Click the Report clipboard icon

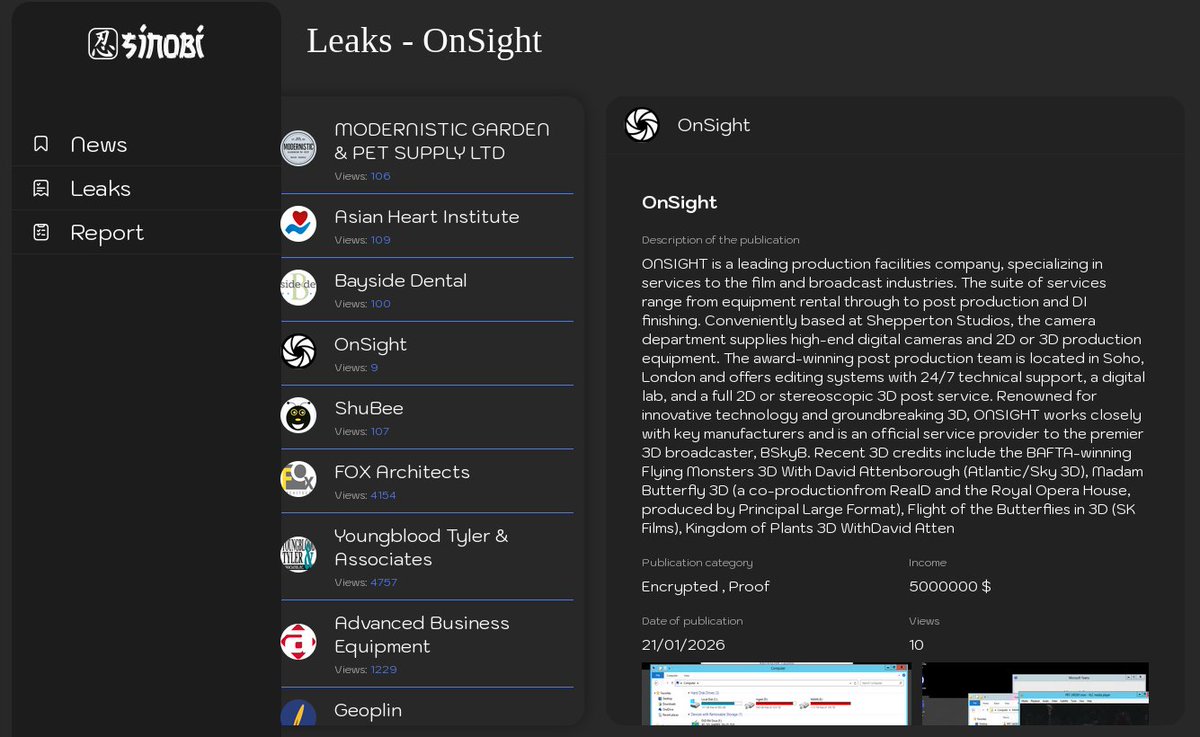pyautogui.click(x=41, y=232)
